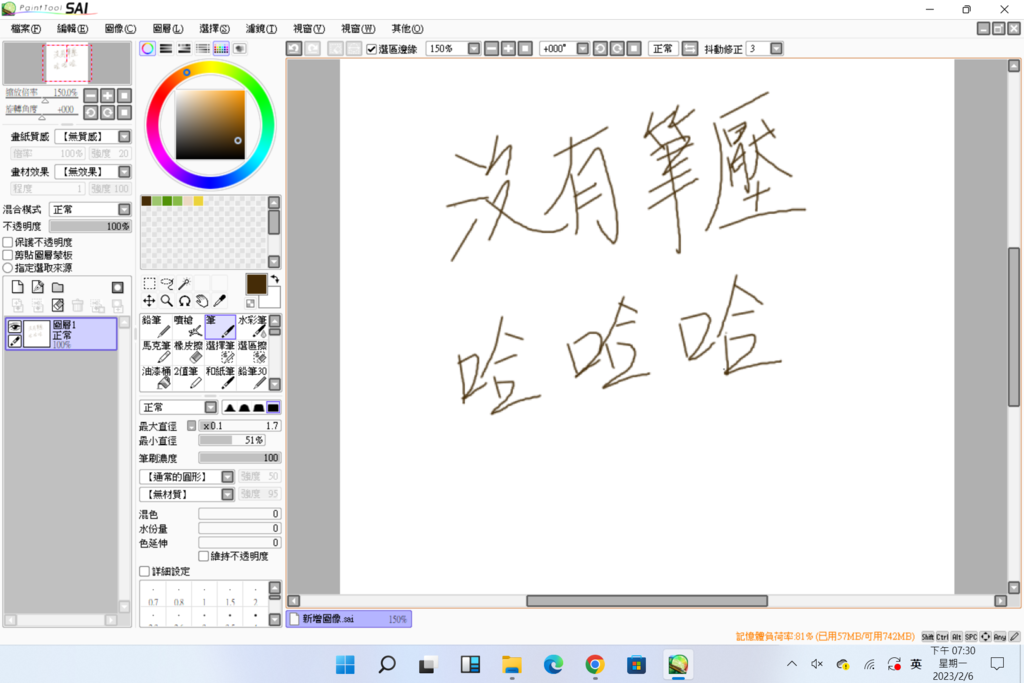Flip canvas view horizontally in toolbar

pos(690,49)
